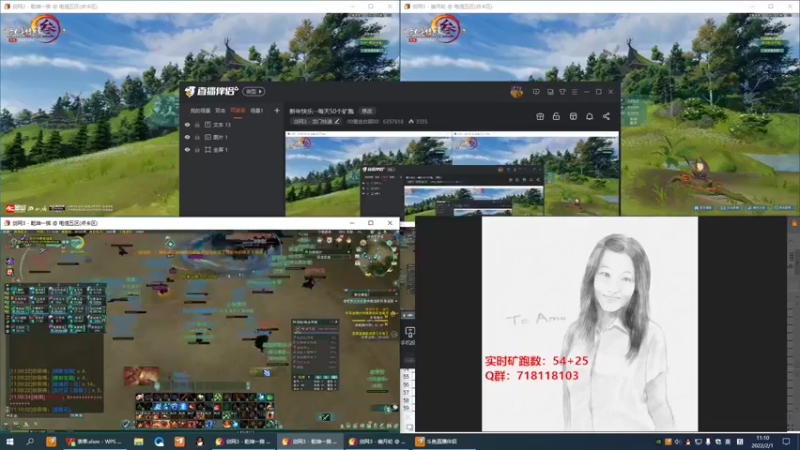Open the hamburger menu in streaming app title bar
Viewport: 800px width, 450px height.
click(574, 92)
